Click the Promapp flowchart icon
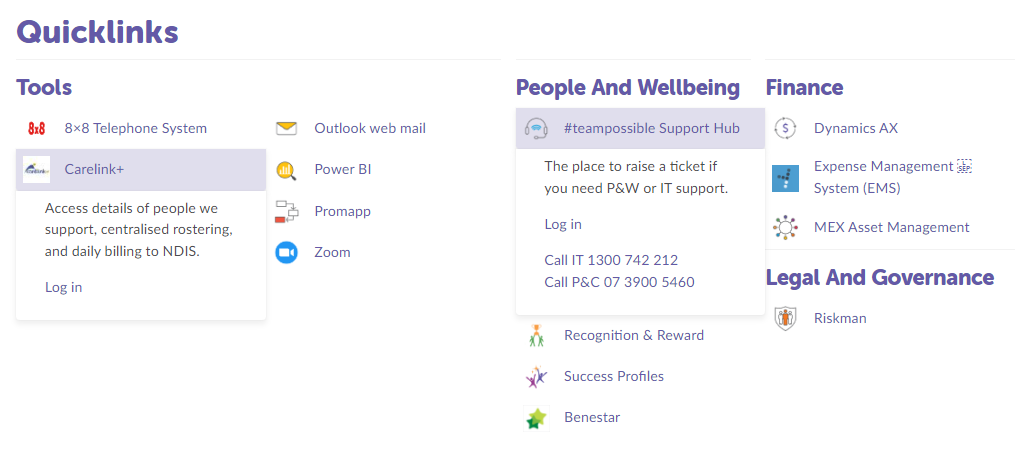The height and width of the screenshot is (450, 1021). coord(287,211)
